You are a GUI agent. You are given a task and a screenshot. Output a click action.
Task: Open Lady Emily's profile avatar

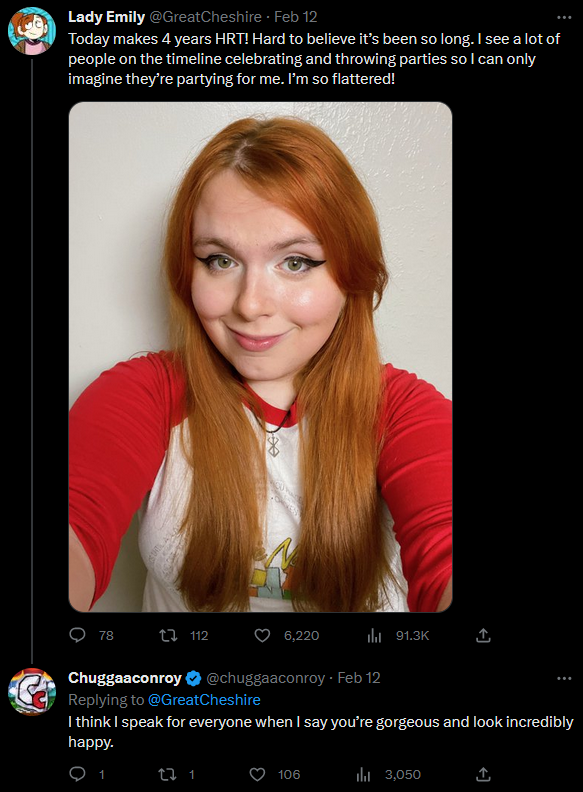[31, 31]
